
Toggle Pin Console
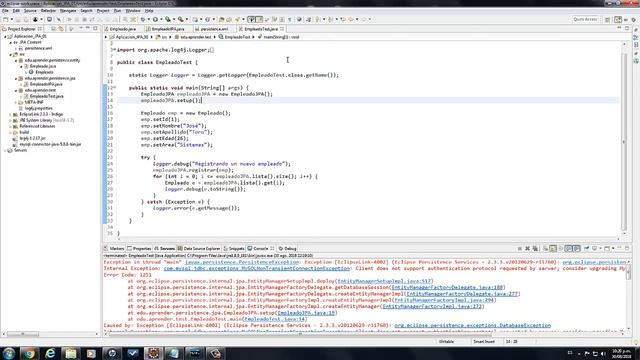coord(587,248)
